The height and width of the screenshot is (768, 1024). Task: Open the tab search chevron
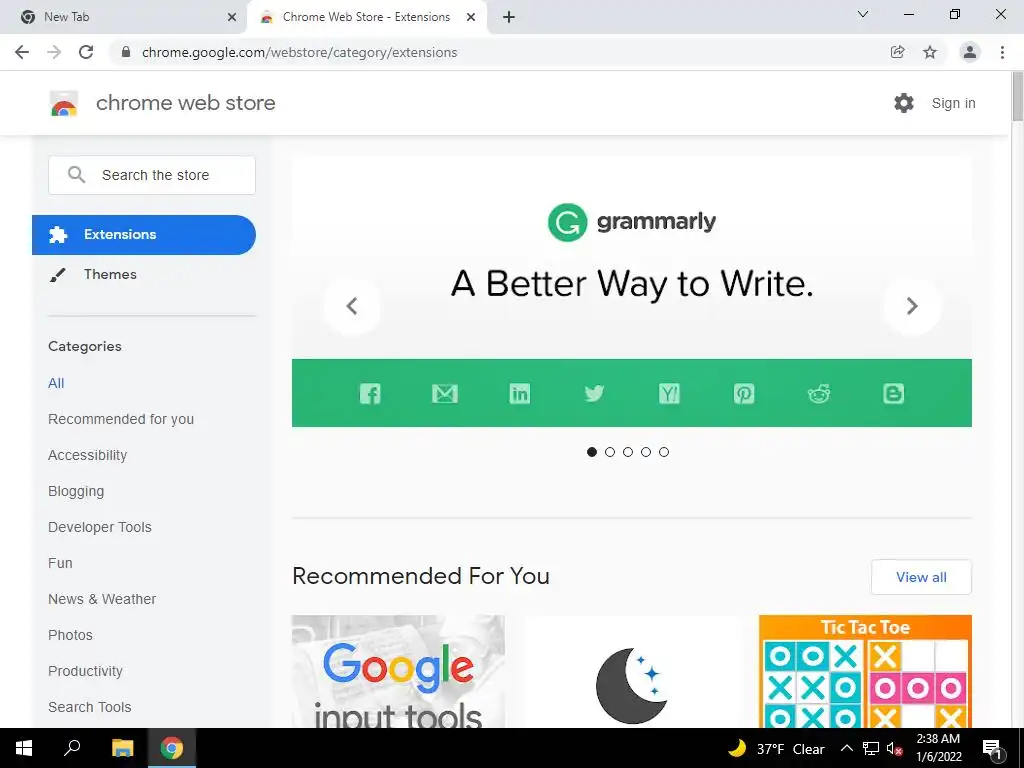[x=863, y=14]
